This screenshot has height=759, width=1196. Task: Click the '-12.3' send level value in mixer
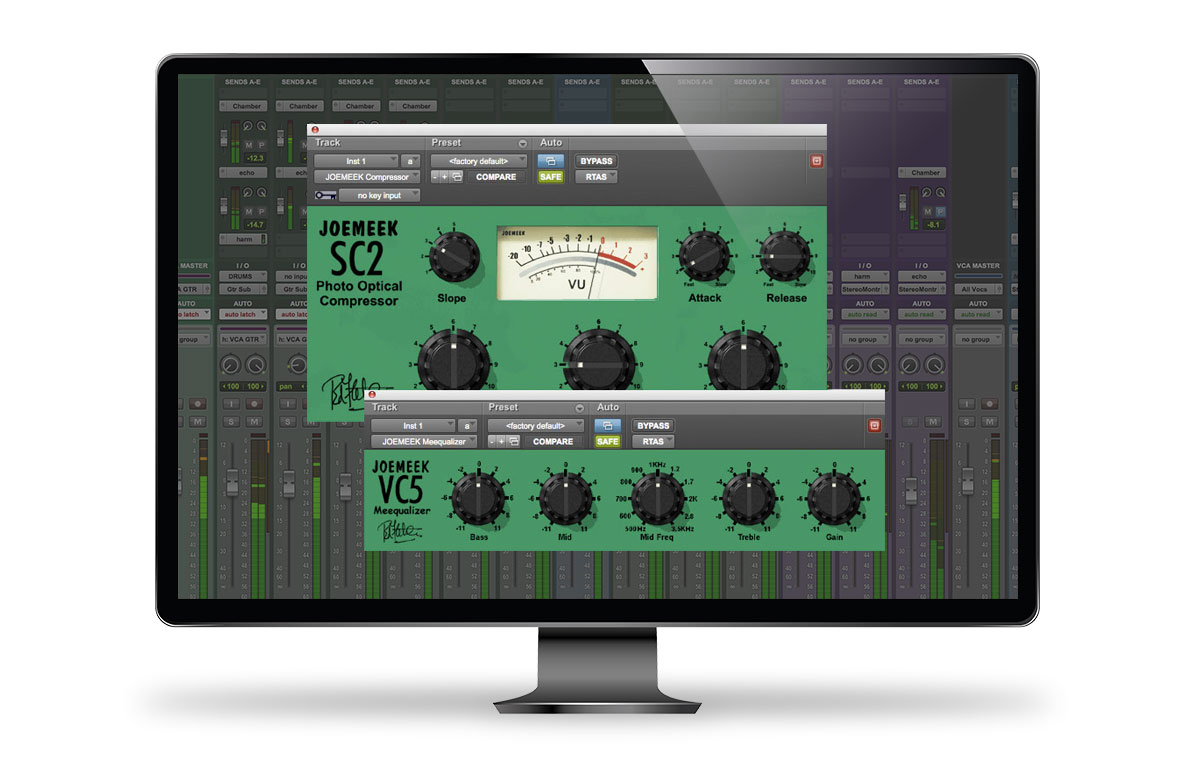(x=255, y=159)
